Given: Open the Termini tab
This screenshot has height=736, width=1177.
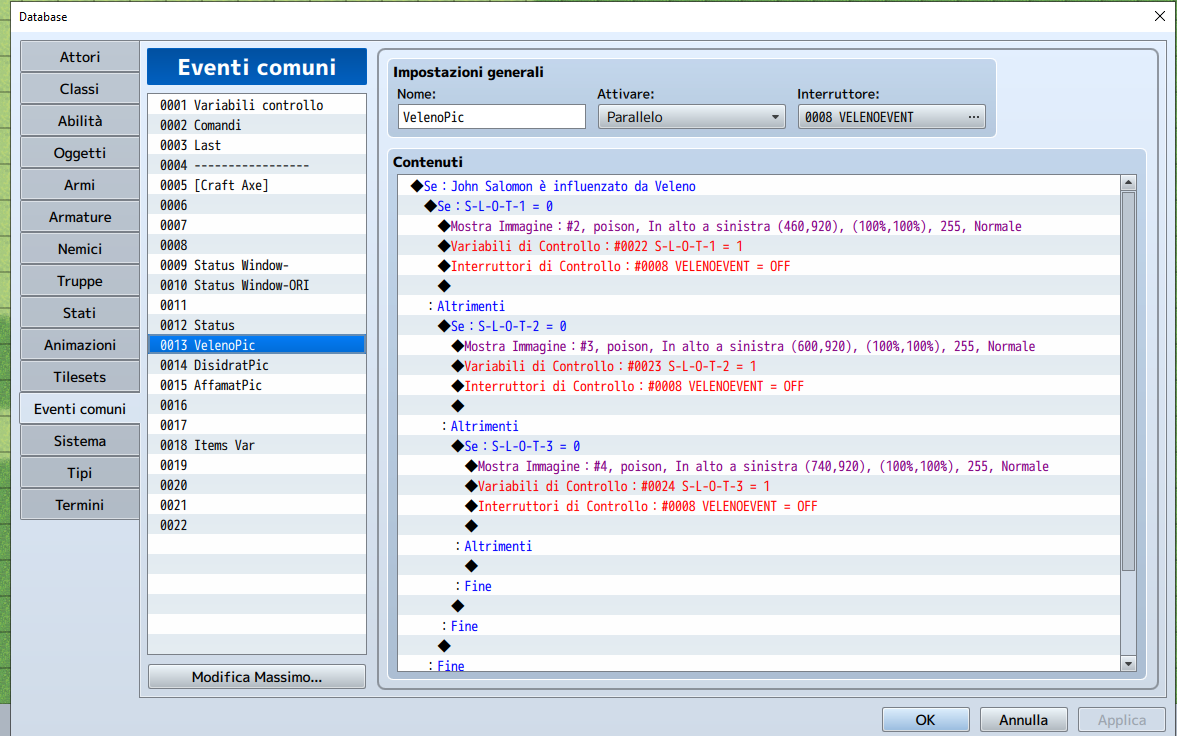Looking at the screenshot, I should [x=80, y=505].
